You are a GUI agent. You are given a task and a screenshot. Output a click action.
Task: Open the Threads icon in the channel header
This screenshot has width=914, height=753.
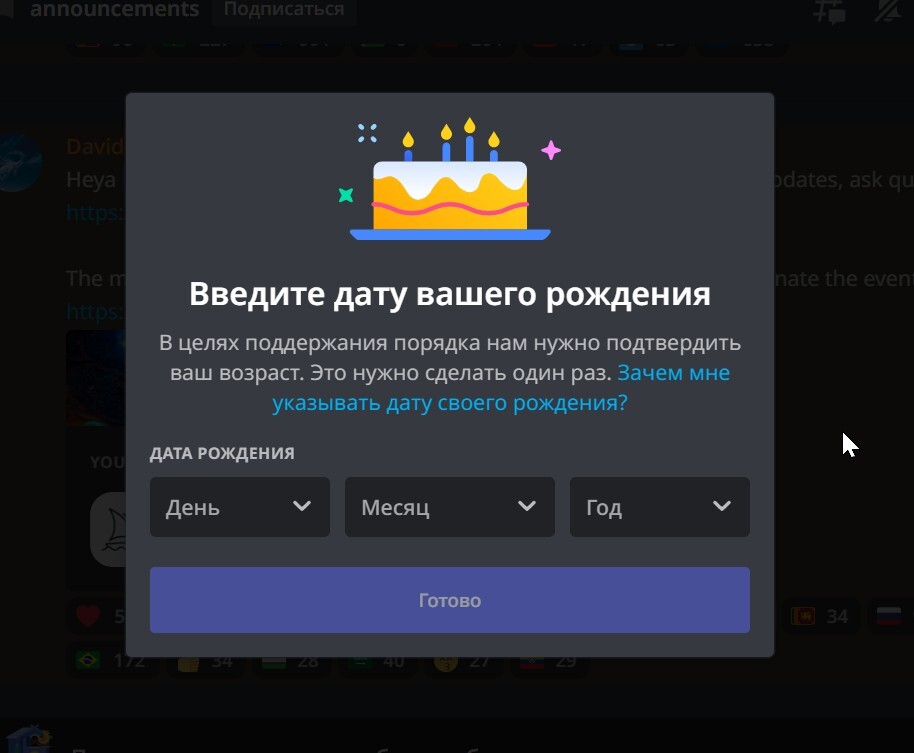829,10
